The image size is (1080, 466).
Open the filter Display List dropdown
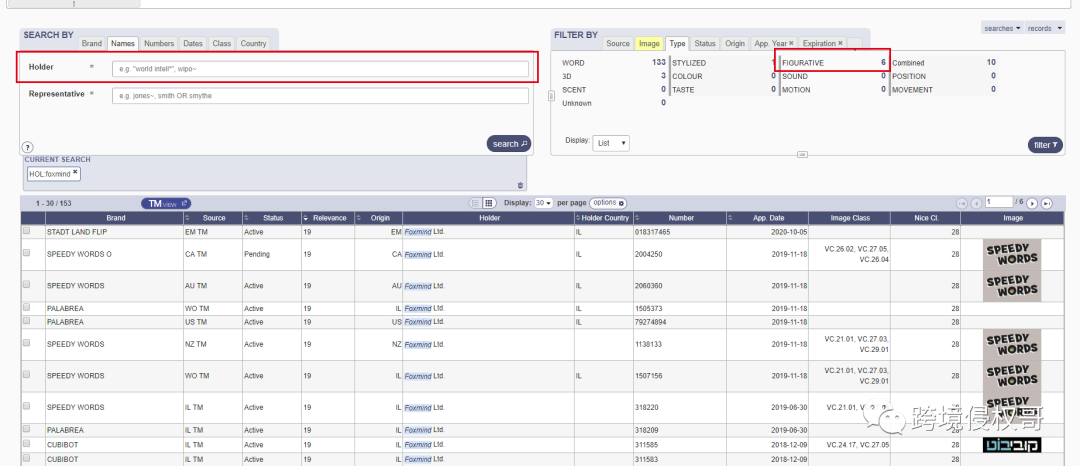tap(611, 143)
